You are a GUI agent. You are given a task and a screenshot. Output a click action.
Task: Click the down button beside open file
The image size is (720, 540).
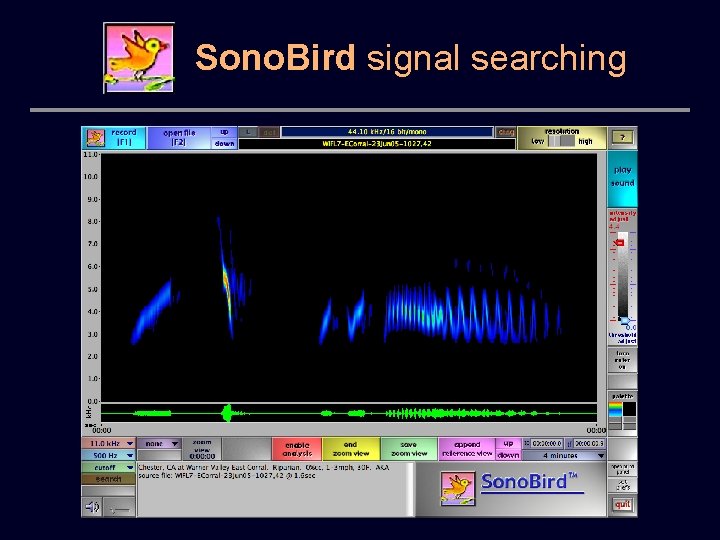225,143
